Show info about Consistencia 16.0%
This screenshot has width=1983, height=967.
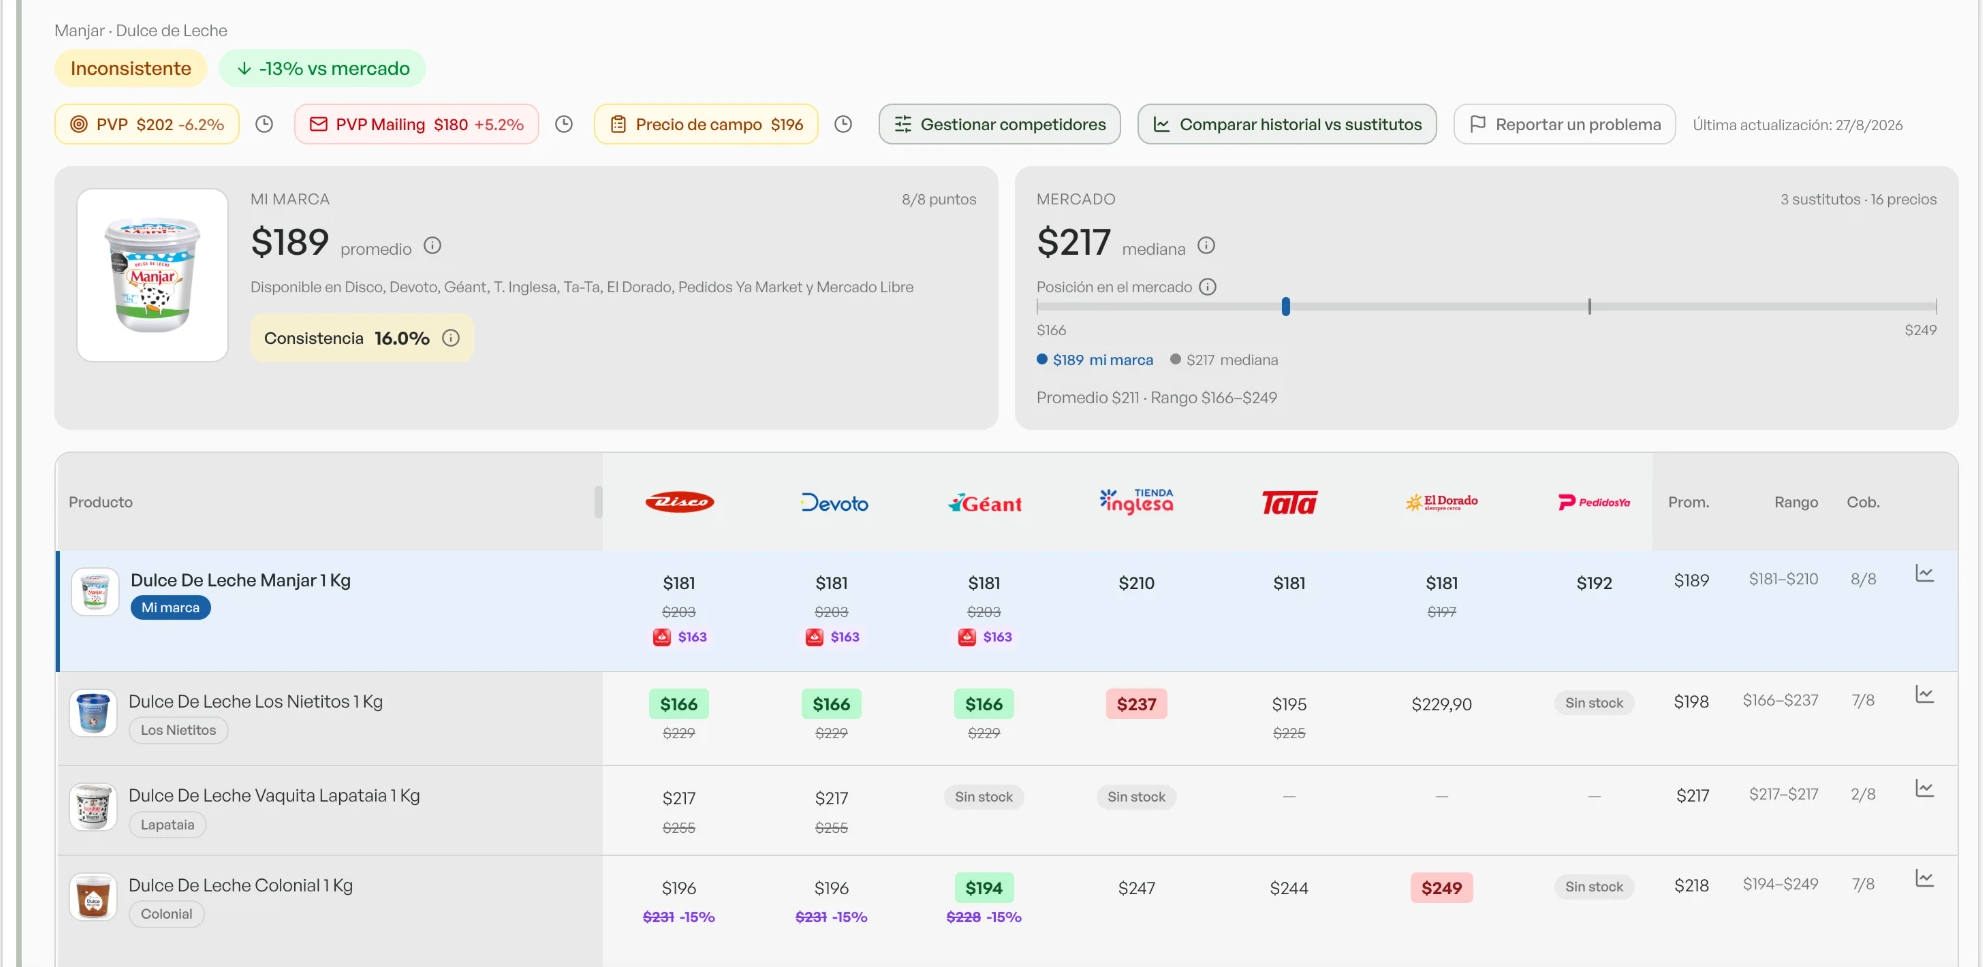(451, 338)
